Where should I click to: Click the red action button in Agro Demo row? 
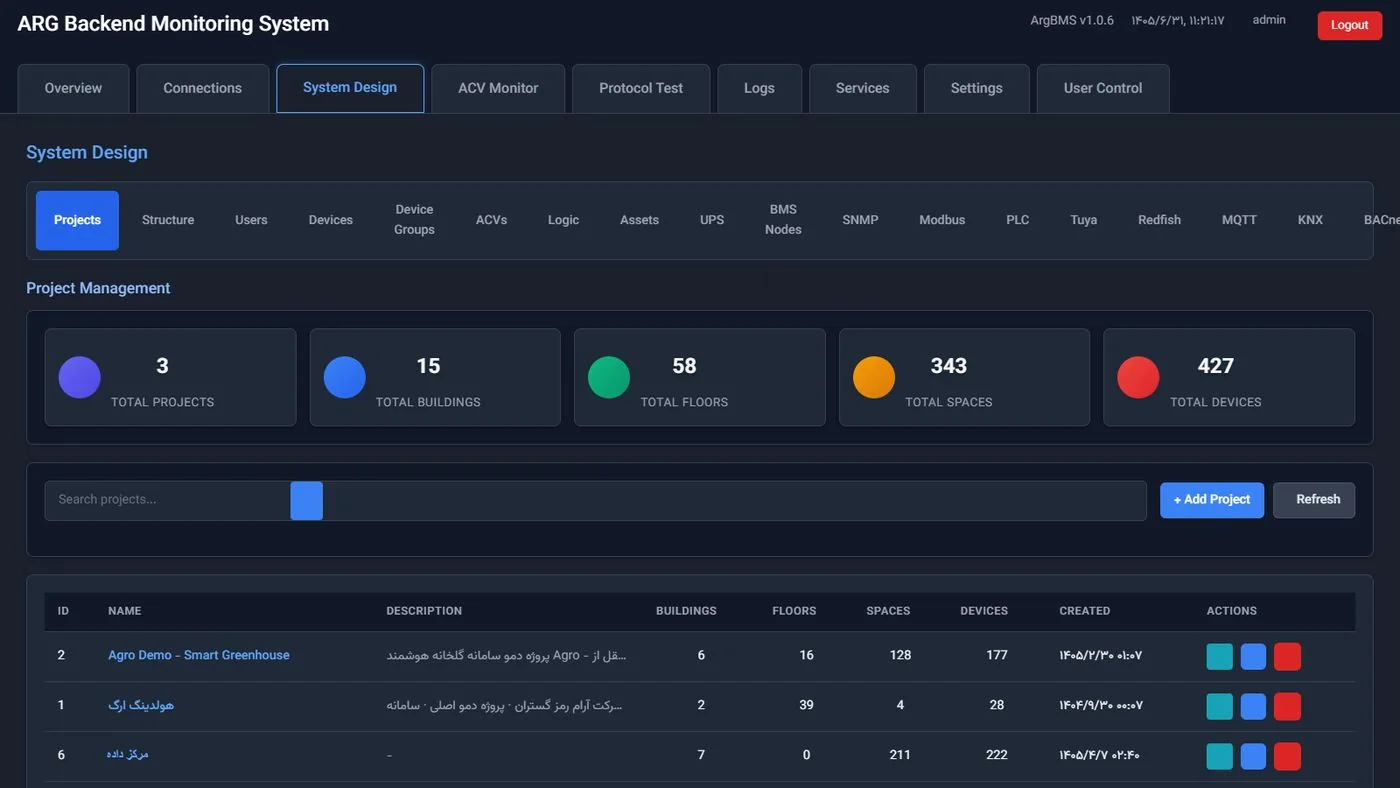pyautogui.click(x=1287, y=656)
